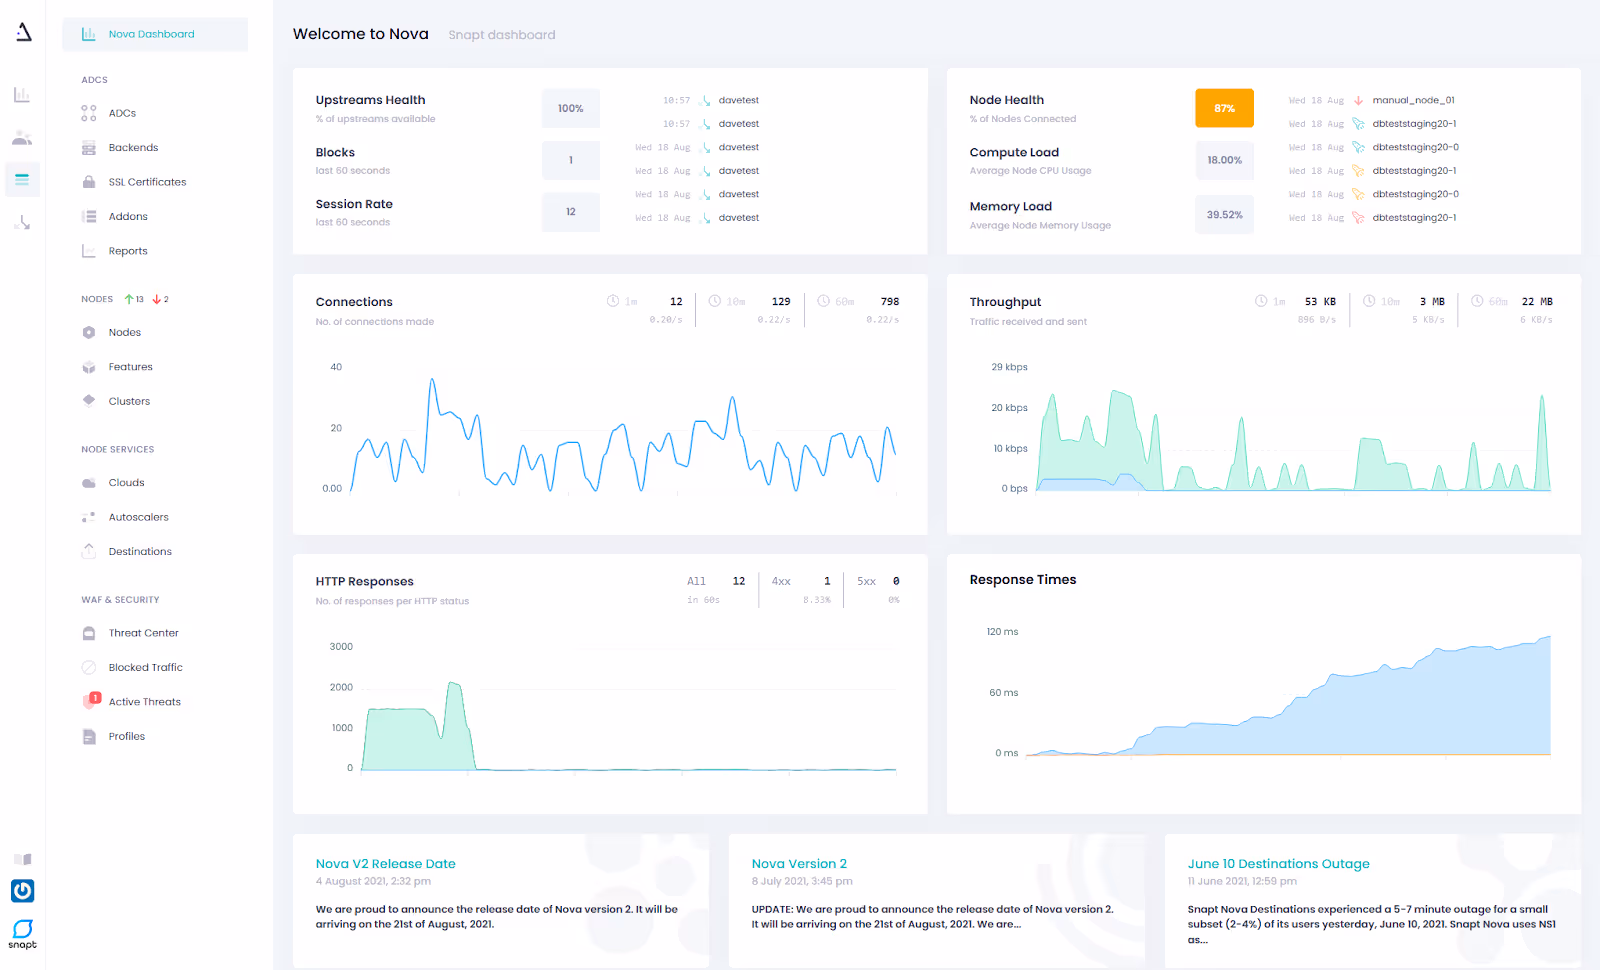Click the red down-arrow icon beside manual_node_01

[x=1358, y=100]
